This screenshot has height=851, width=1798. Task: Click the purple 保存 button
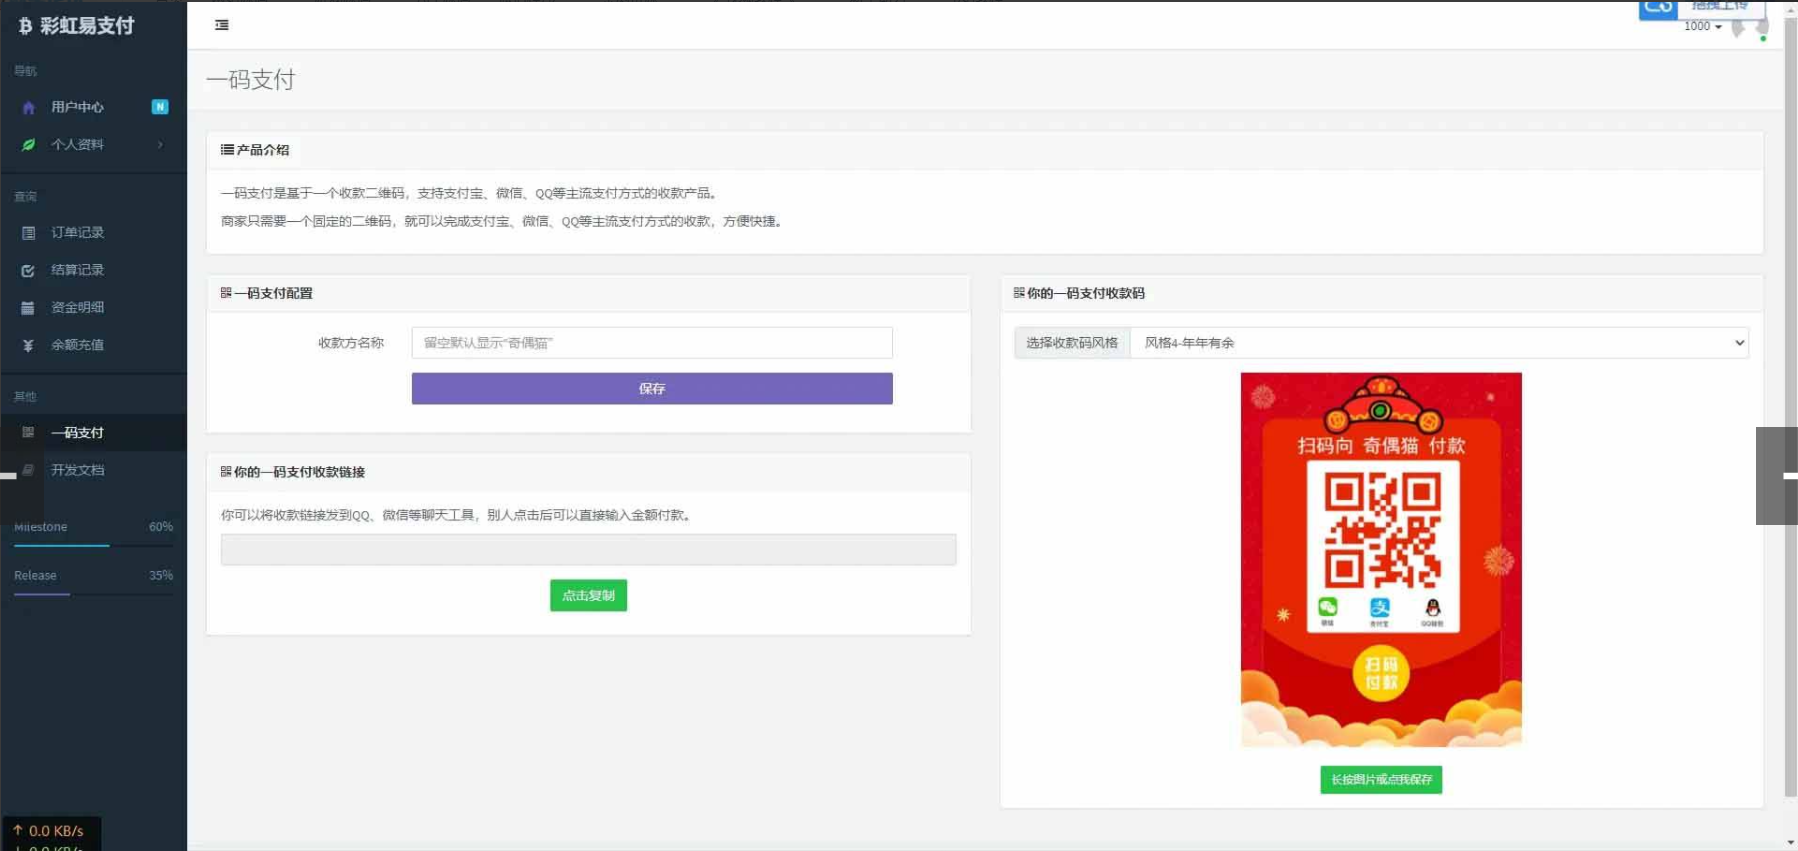651,389
